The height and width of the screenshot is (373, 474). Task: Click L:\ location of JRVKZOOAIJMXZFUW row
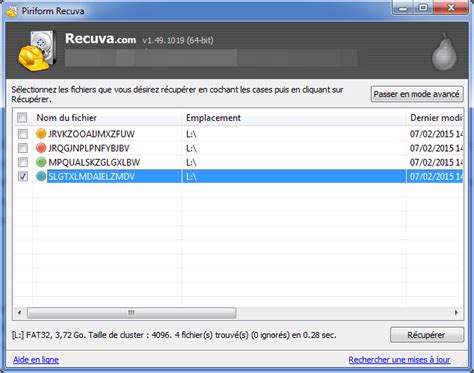(x=191, y=134)
